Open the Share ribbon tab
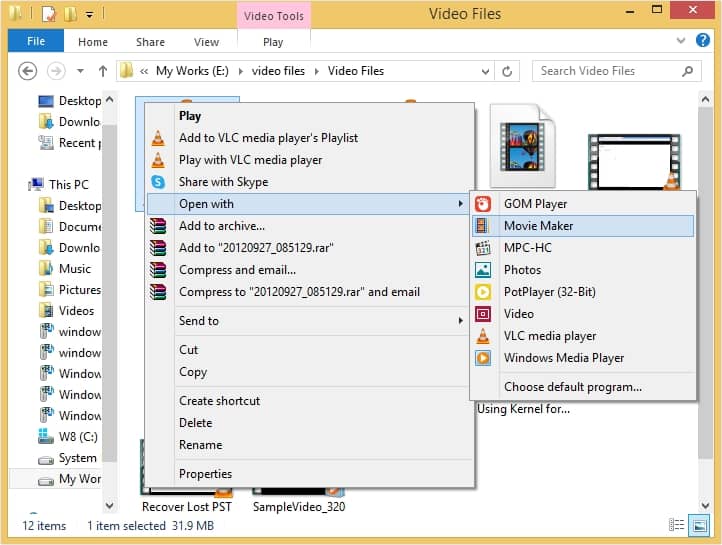 (x=150, y=42)
